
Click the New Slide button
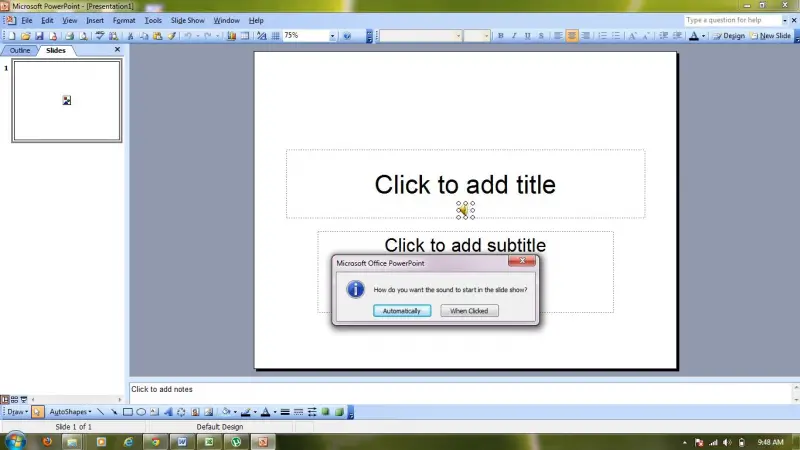[x=770, y=36]
